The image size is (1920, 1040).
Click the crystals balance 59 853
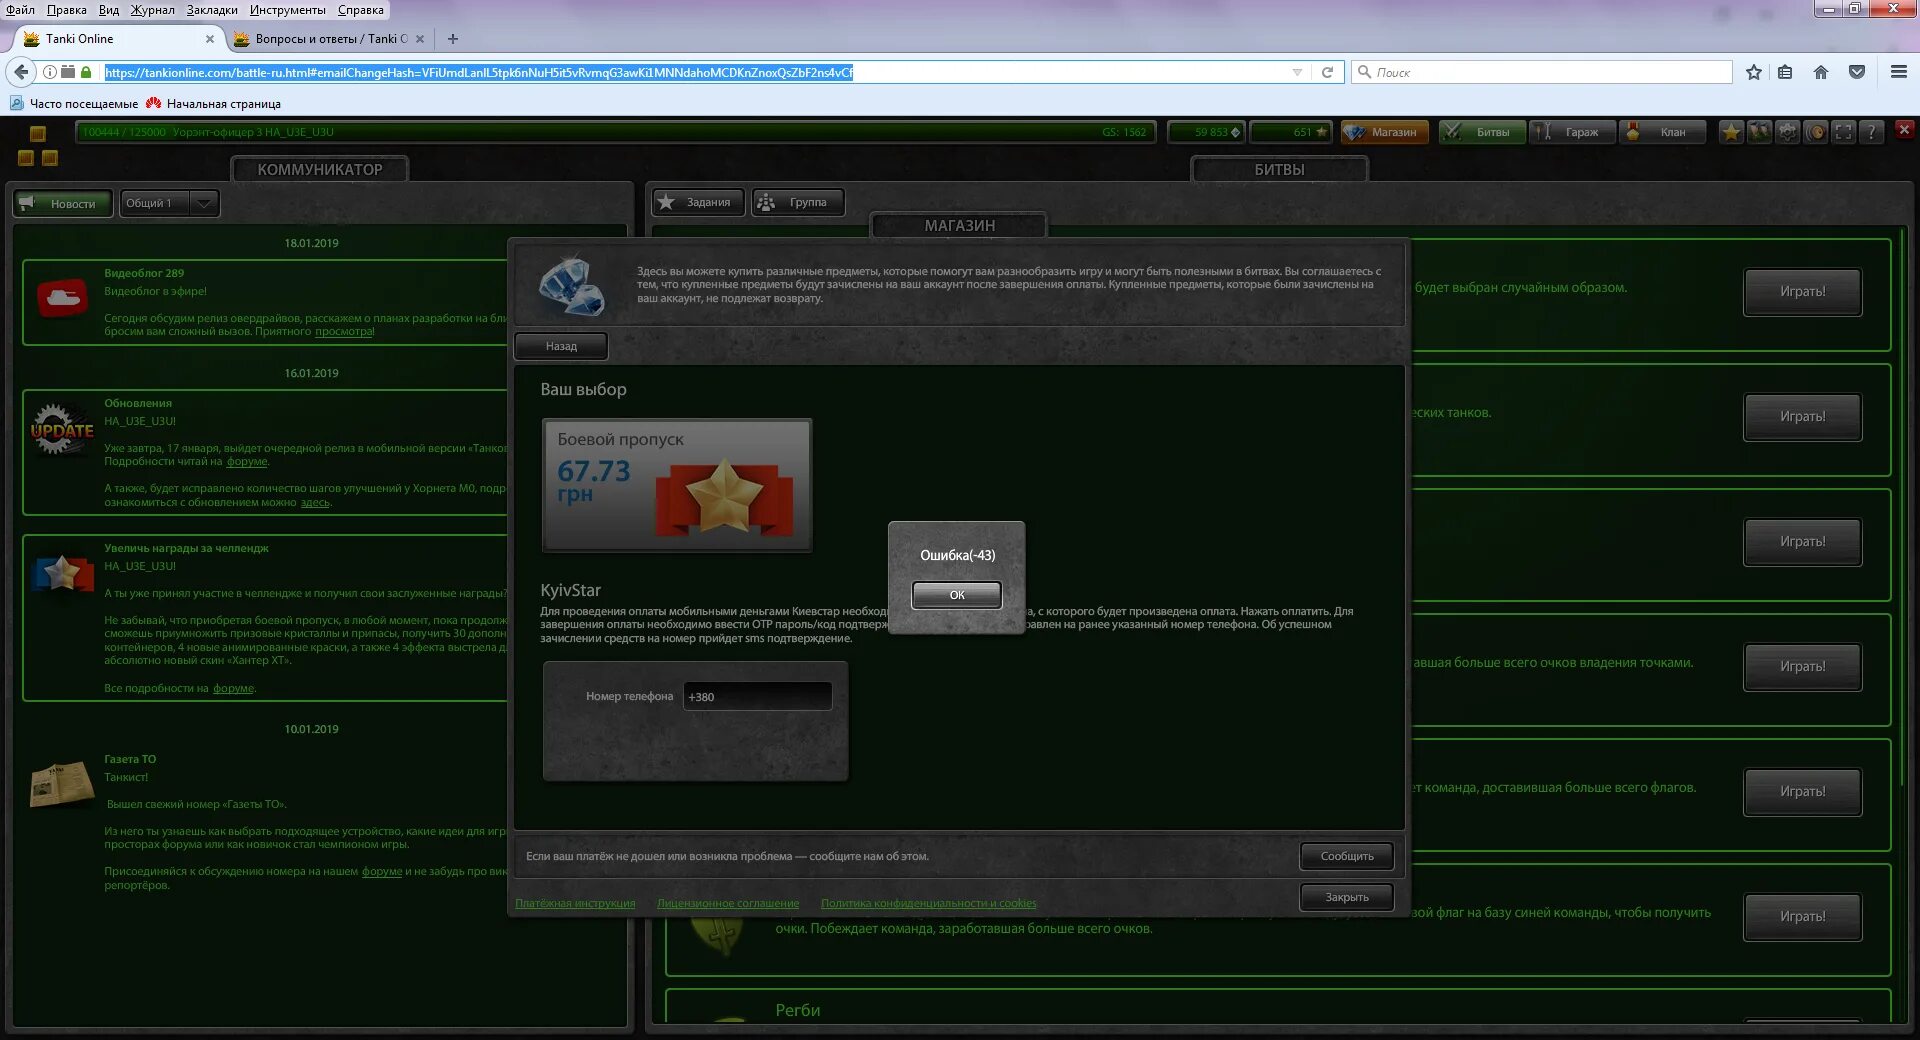[1207, 132]
